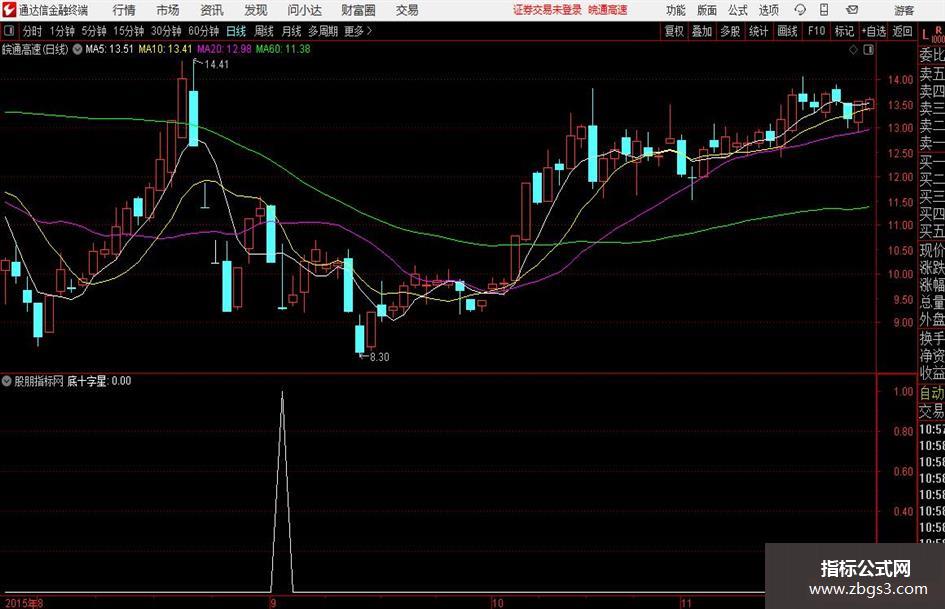Image resolution: width=945 pixels, height=609 pixels.
Task: Switch to the 1分钟 period tab
Action: coord(62,31)
